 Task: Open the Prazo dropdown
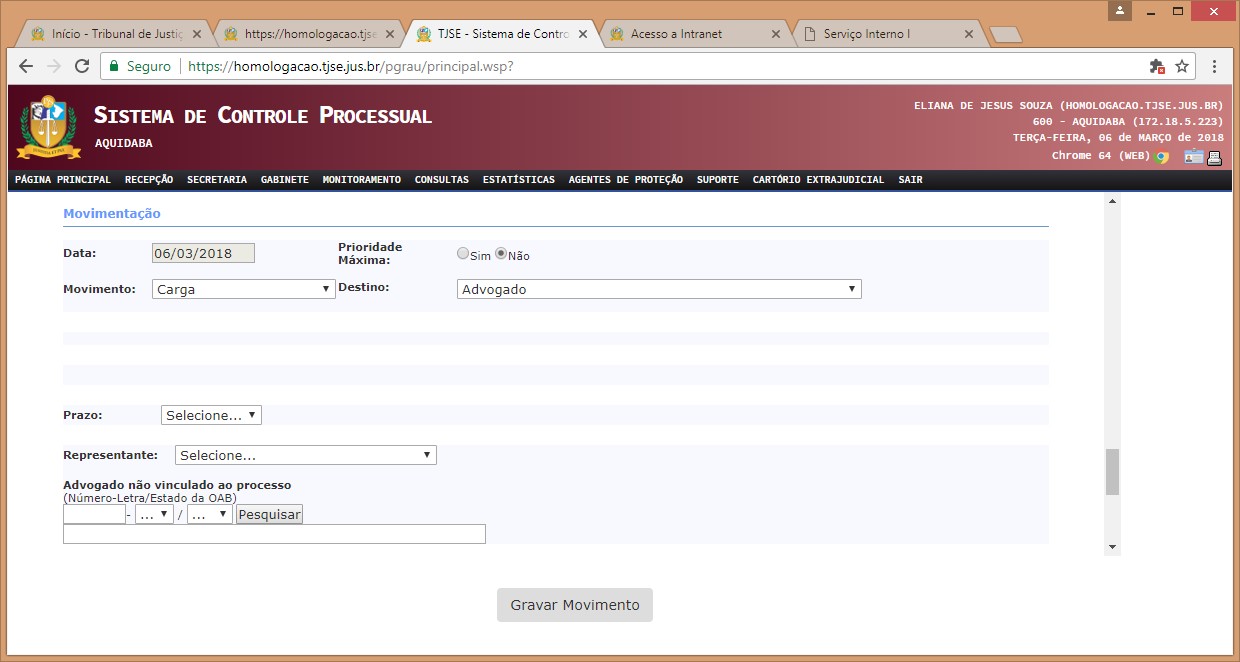click(x=211, y=415)
